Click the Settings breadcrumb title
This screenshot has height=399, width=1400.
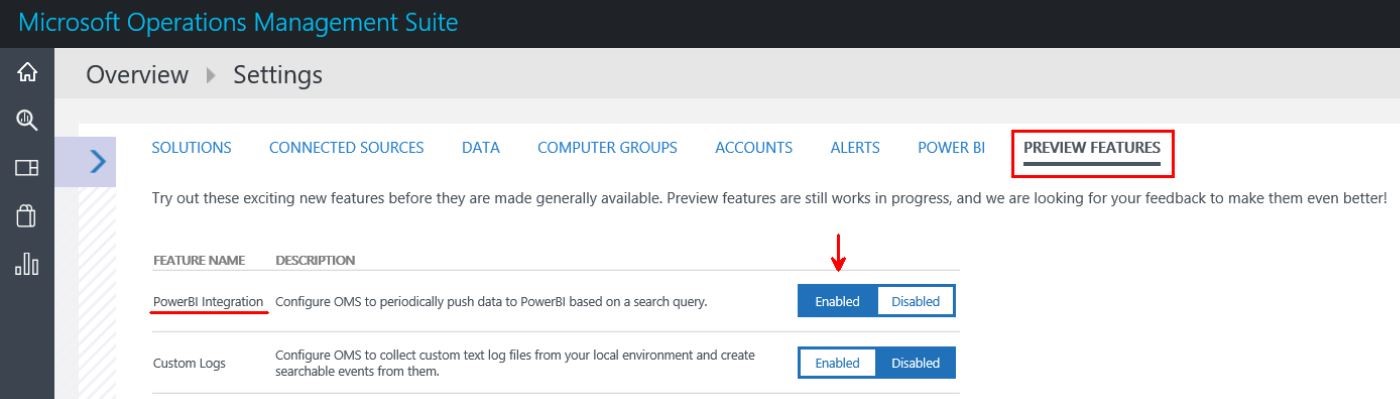click(278, 75)
